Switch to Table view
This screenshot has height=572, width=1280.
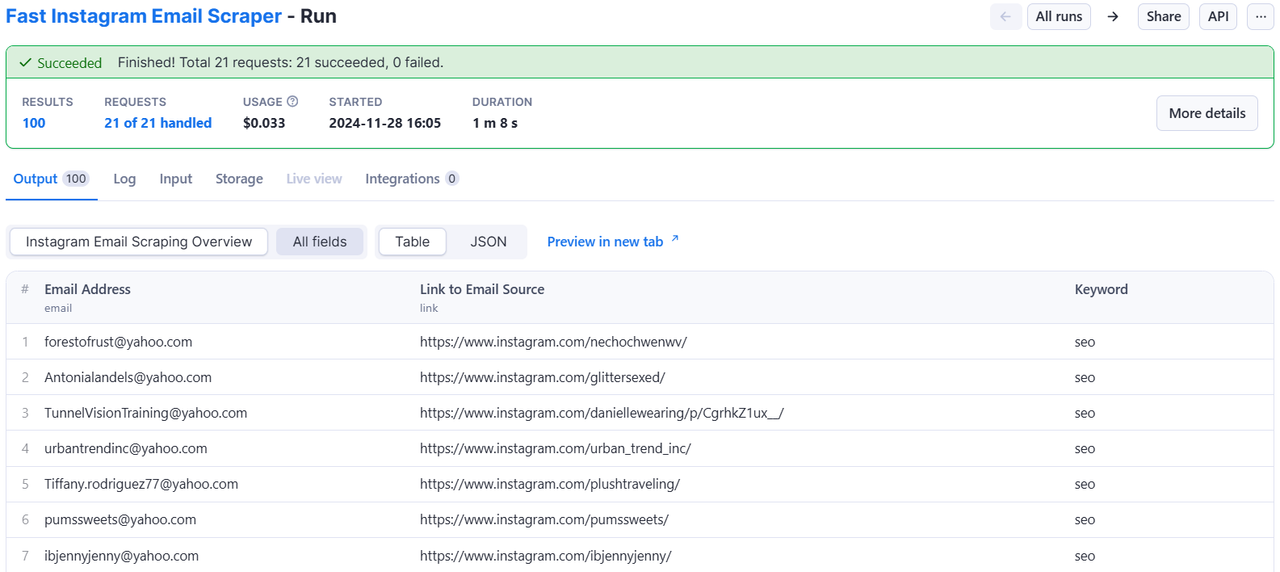pyautogui.click(x=412, y=242)
